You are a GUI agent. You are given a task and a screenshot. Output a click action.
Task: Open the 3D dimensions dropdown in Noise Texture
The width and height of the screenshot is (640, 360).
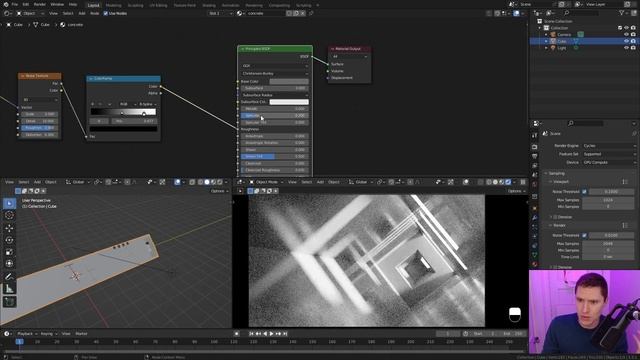[40, 100]
